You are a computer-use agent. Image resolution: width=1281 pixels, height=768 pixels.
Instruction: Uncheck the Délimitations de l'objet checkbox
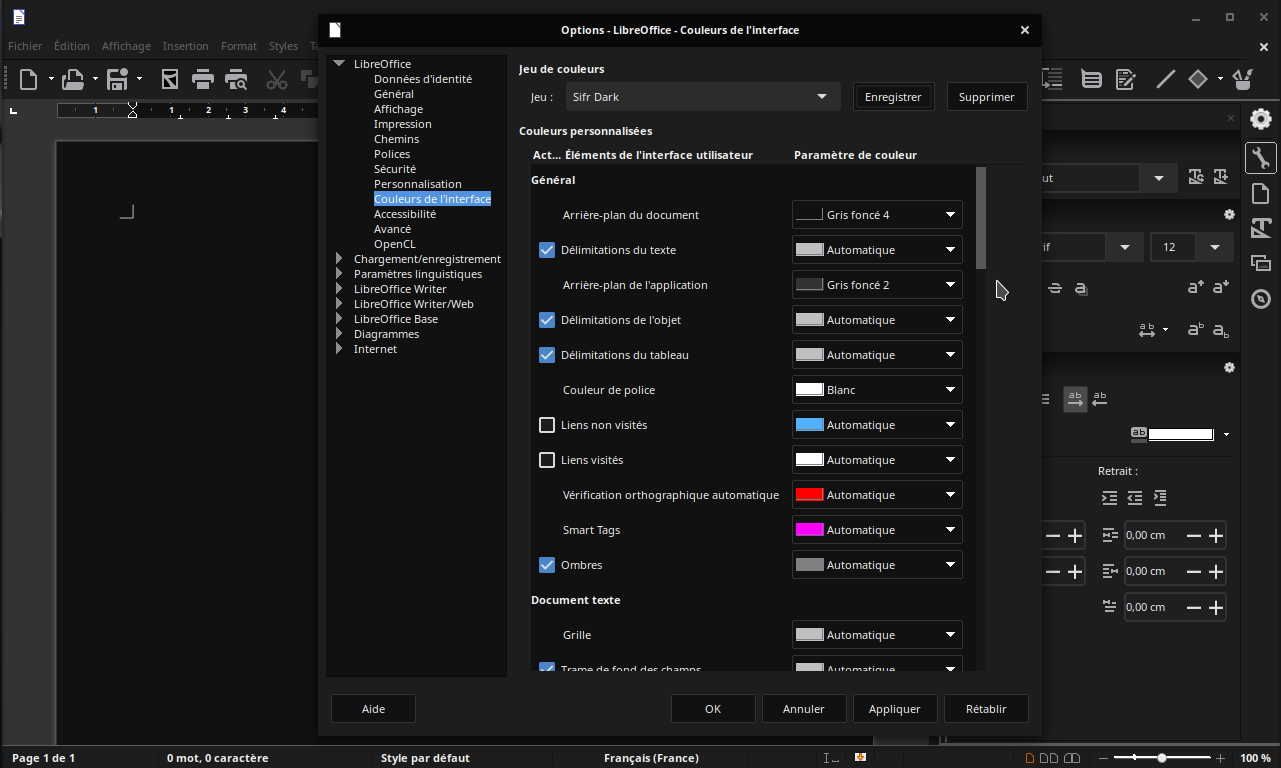tap(547, 320)
